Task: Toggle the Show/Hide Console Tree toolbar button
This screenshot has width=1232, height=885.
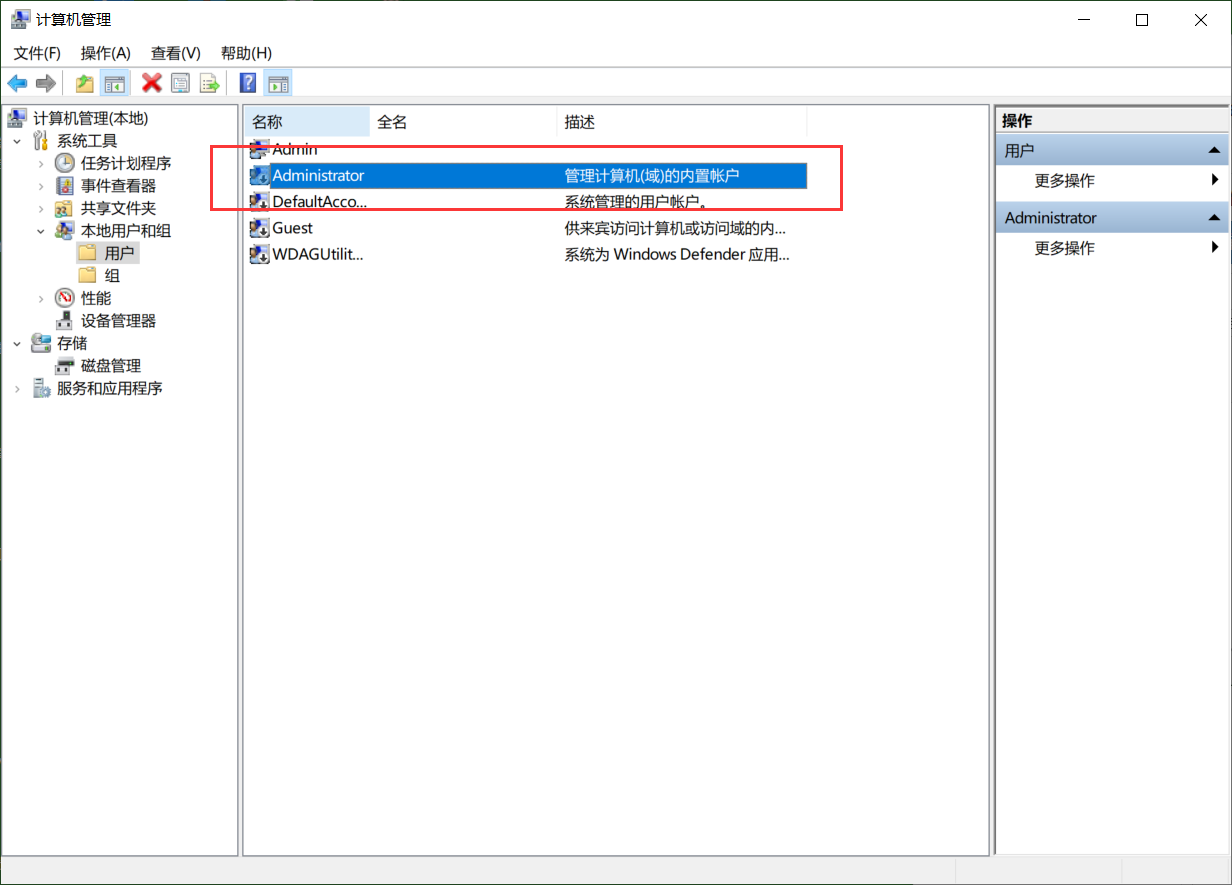Action: [115, 83]
